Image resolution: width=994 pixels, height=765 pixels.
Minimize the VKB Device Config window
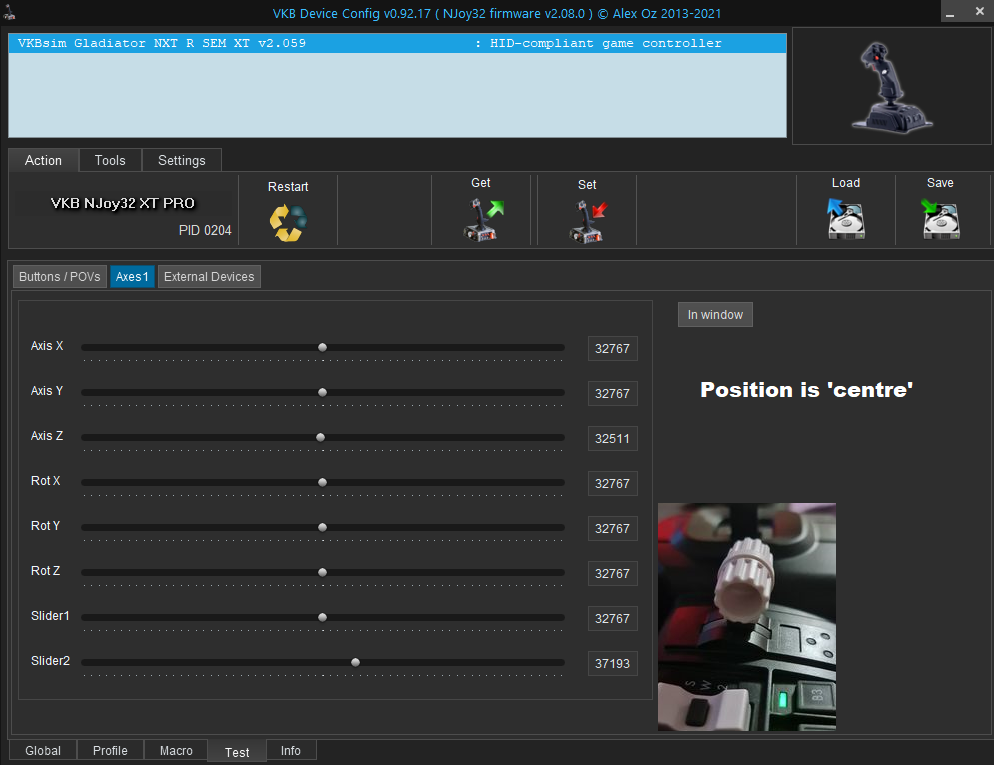pos(950,13)
